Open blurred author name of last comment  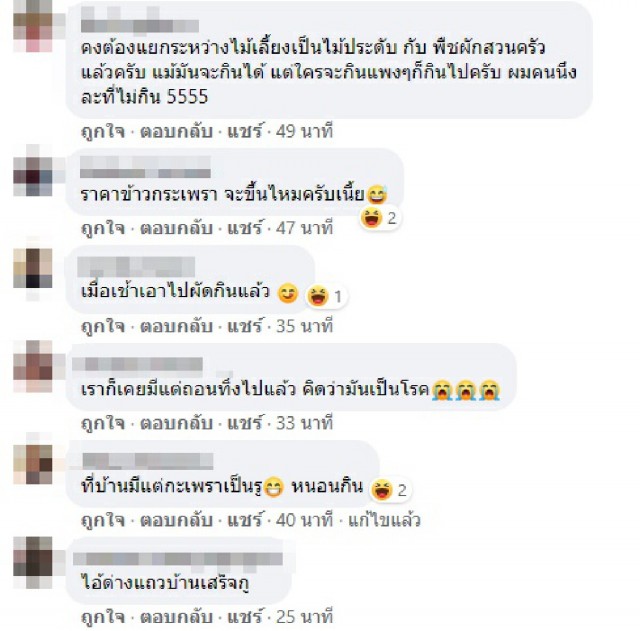coord(178,560)
